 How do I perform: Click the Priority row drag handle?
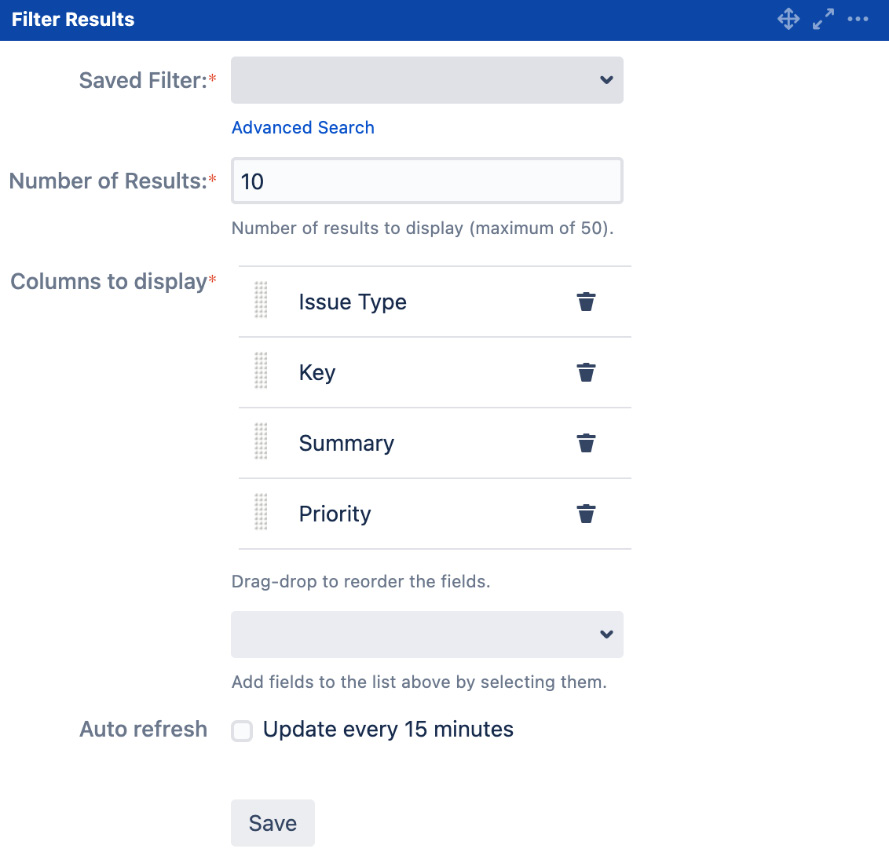262,513
